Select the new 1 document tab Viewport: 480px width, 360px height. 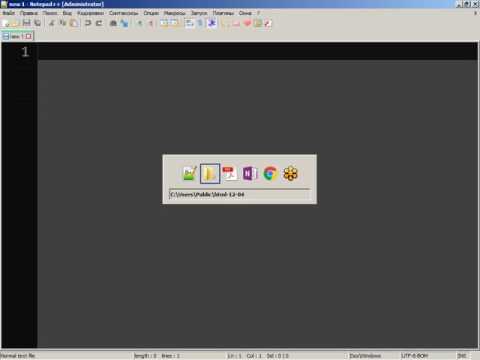coord(17,36)
